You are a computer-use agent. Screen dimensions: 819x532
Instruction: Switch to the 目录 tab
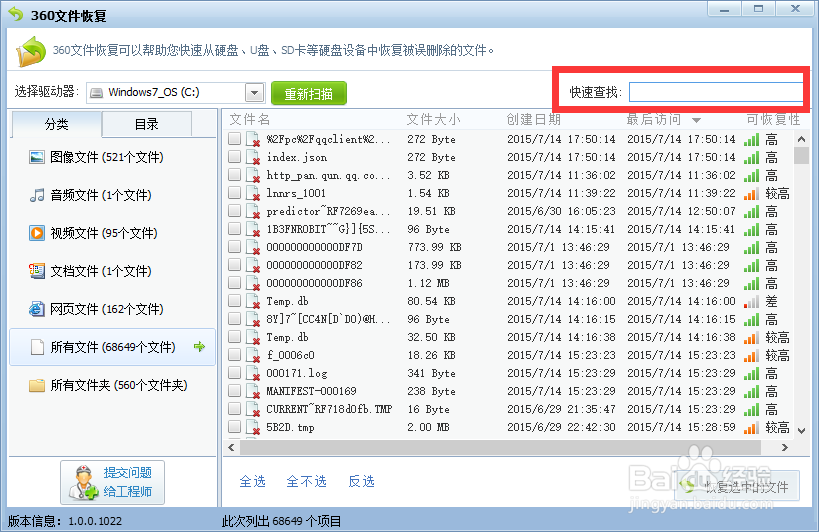tap(147, 124)
